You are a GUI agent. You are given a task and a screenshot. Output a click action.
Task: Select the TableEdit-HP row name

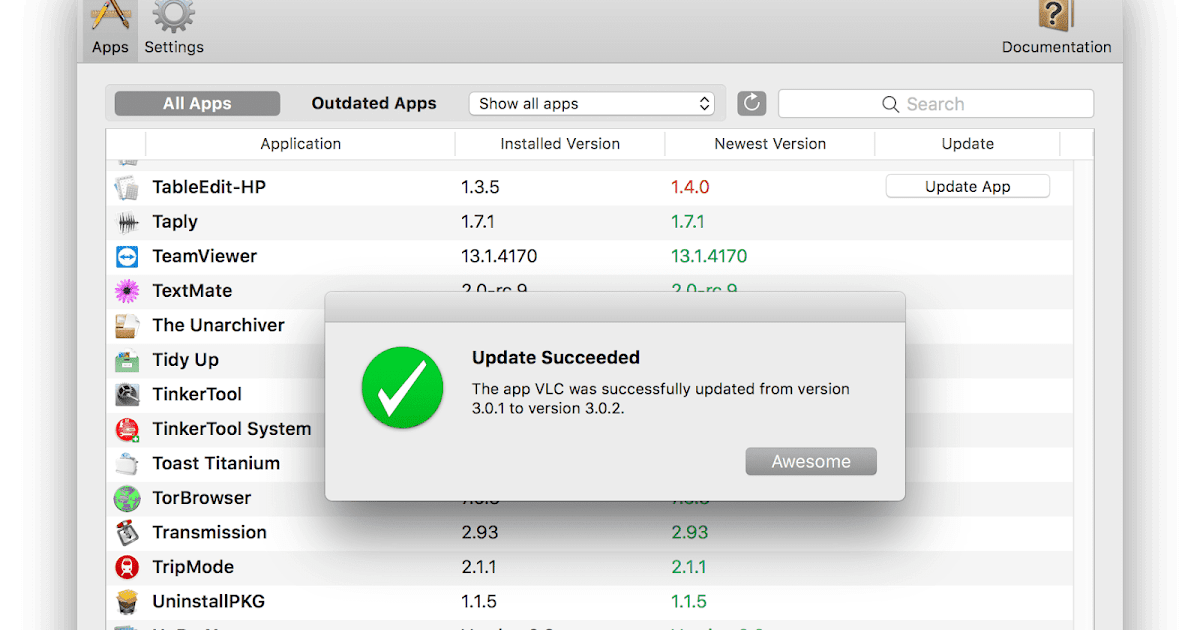(209, 187)
